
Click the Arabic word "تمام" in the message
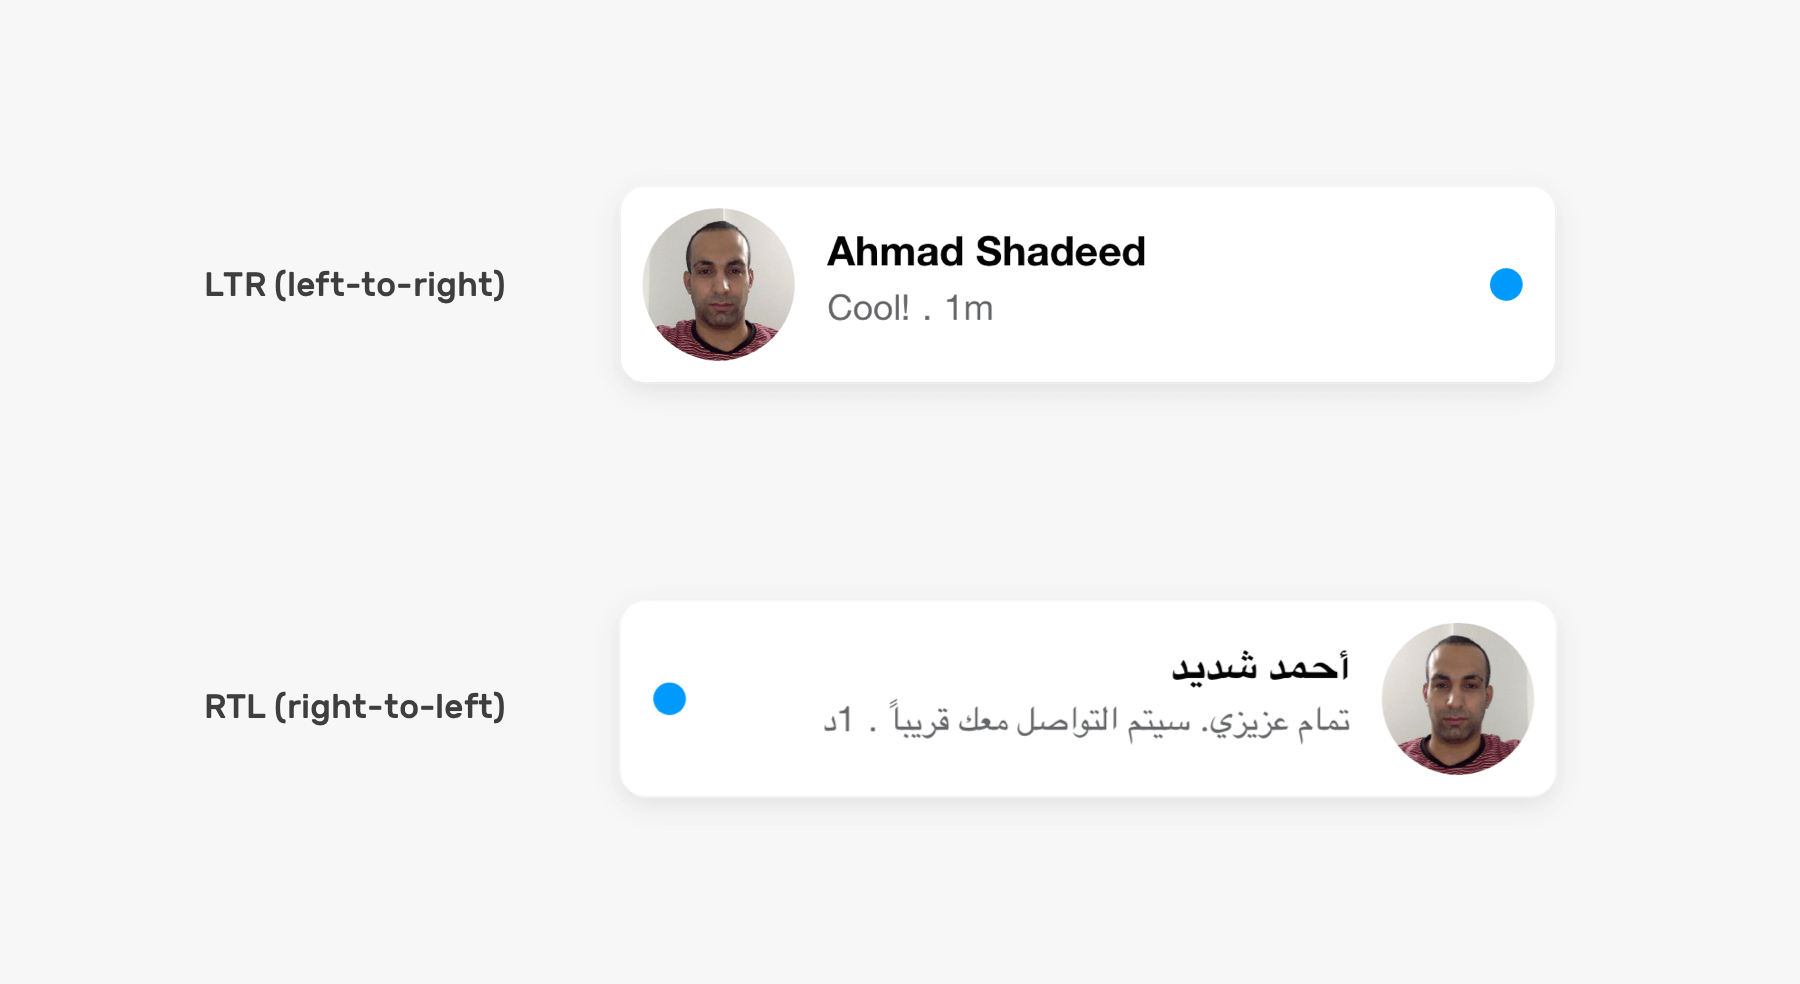tap(1324, 720)
